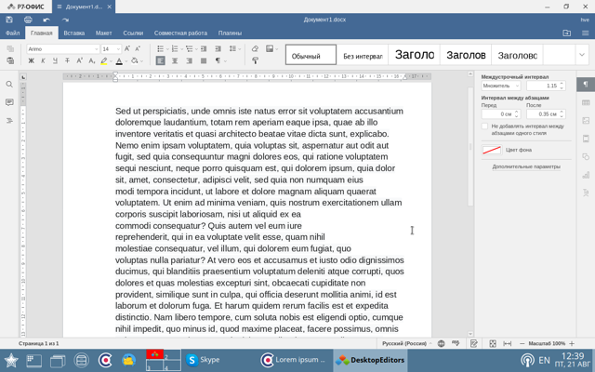
Task: Print the document using the printer icon
Action: (x=28, y=20)
